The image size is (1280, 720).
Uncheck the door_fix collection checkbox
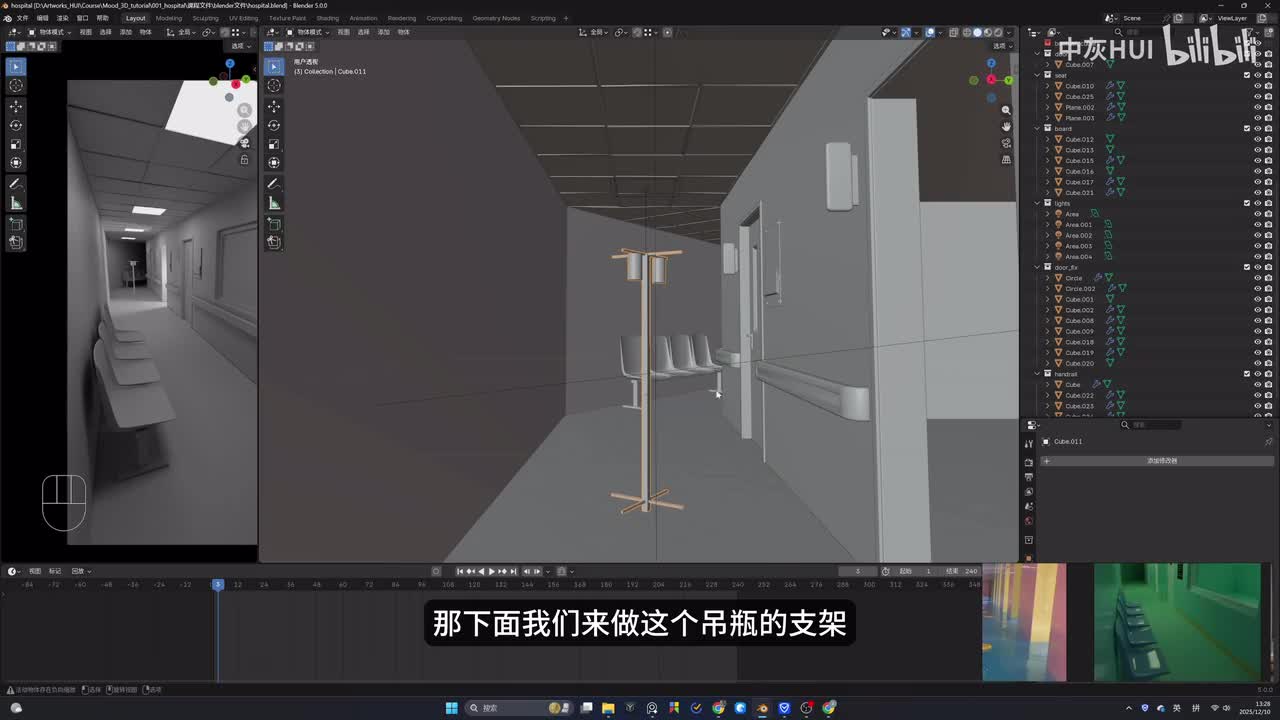pyautogui.click(x=1247, y=267)
